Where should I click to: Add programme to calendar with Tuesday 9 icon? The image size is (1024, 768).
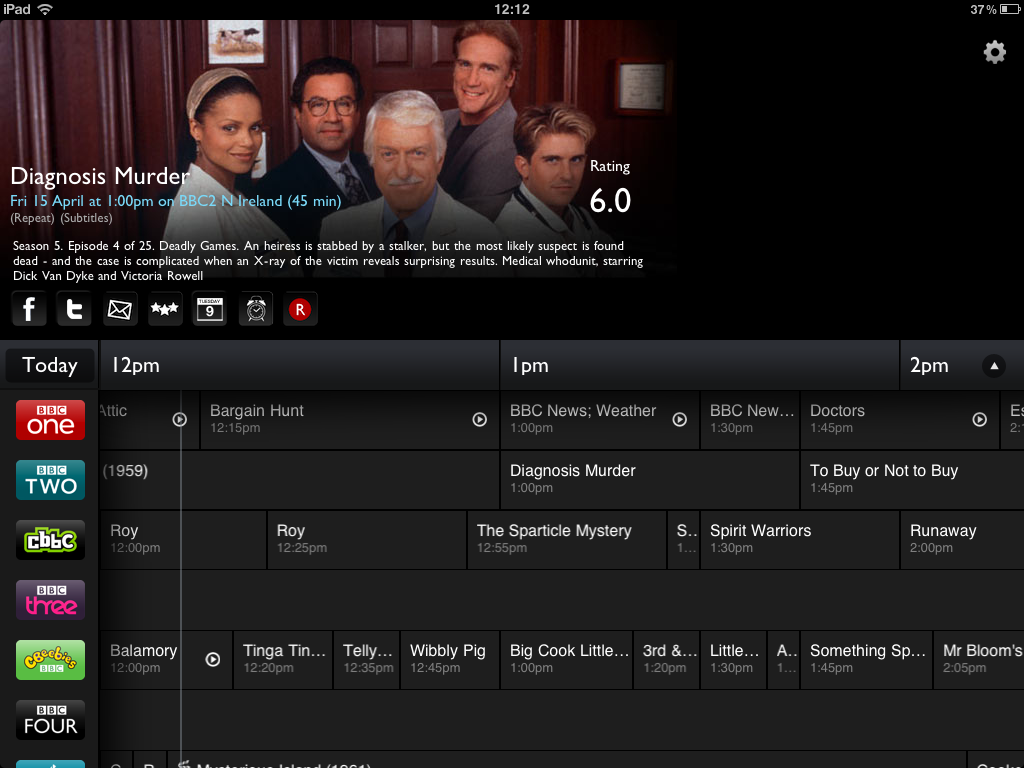coord(209,309)
